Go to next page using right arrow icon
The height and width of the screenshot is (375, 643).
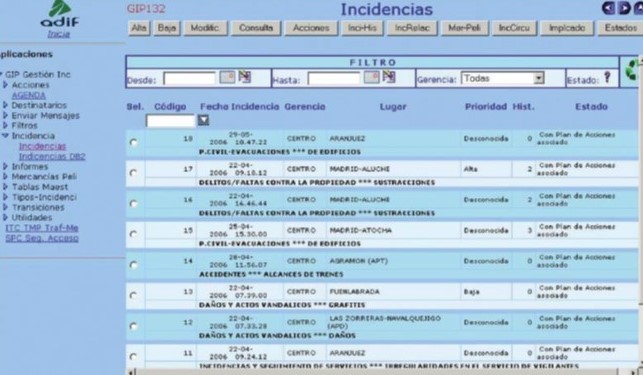click(x=624, y=8)
